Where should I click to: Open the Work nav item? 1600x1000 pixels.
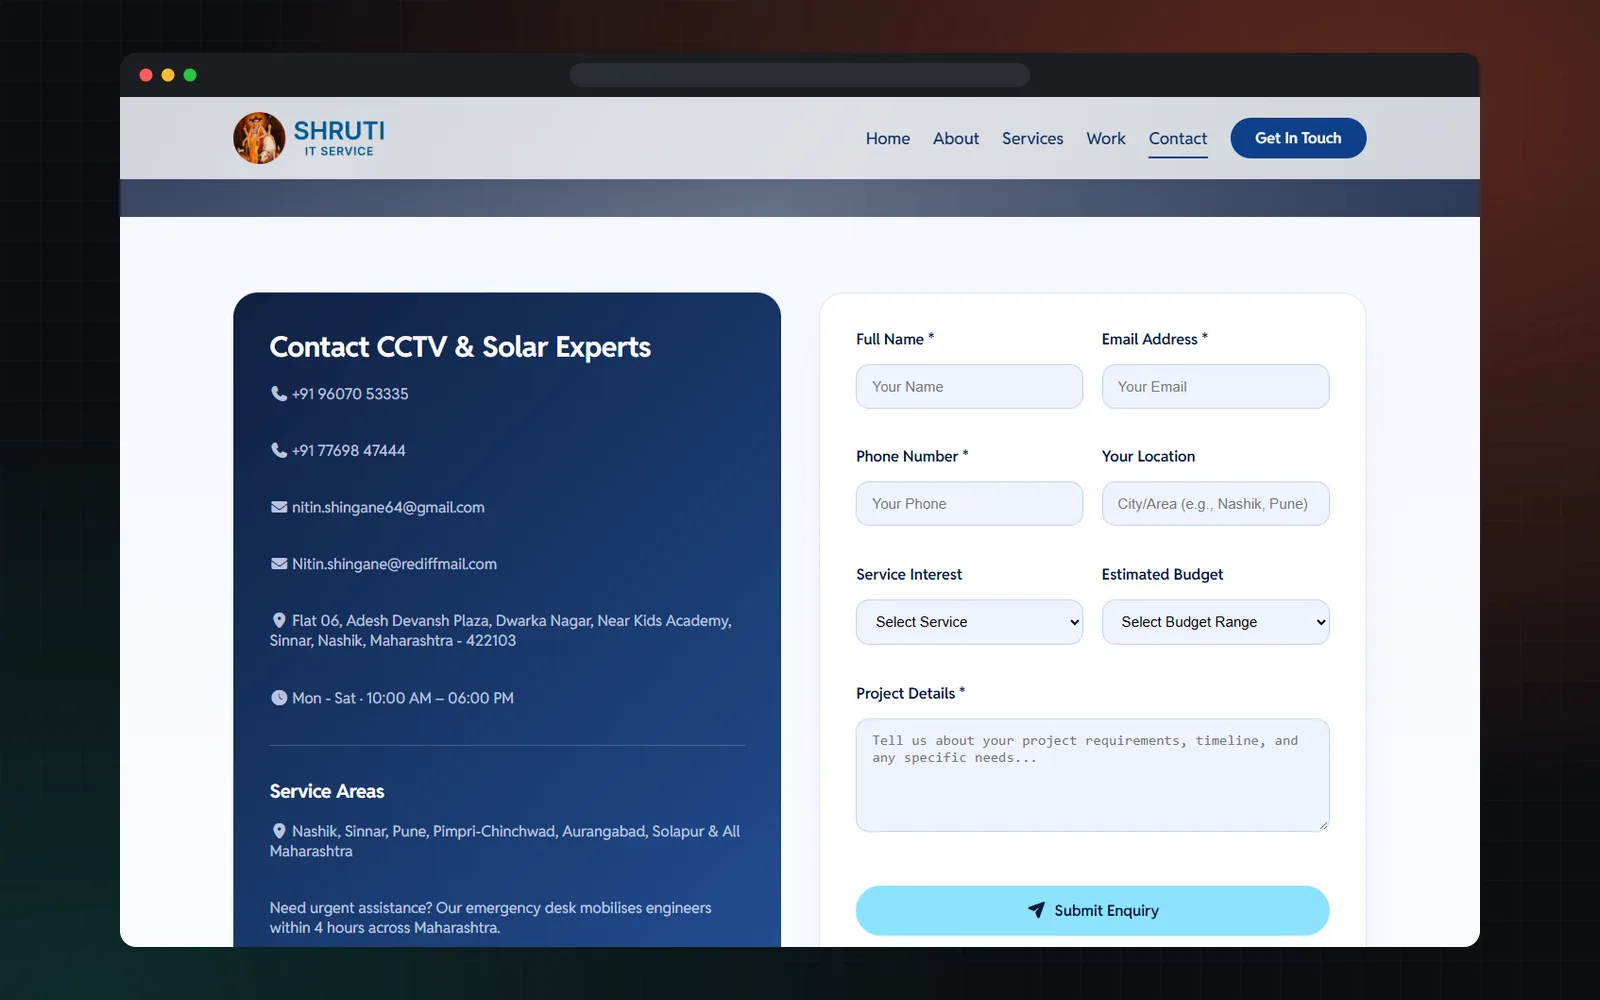click(x=1106, y=138)
